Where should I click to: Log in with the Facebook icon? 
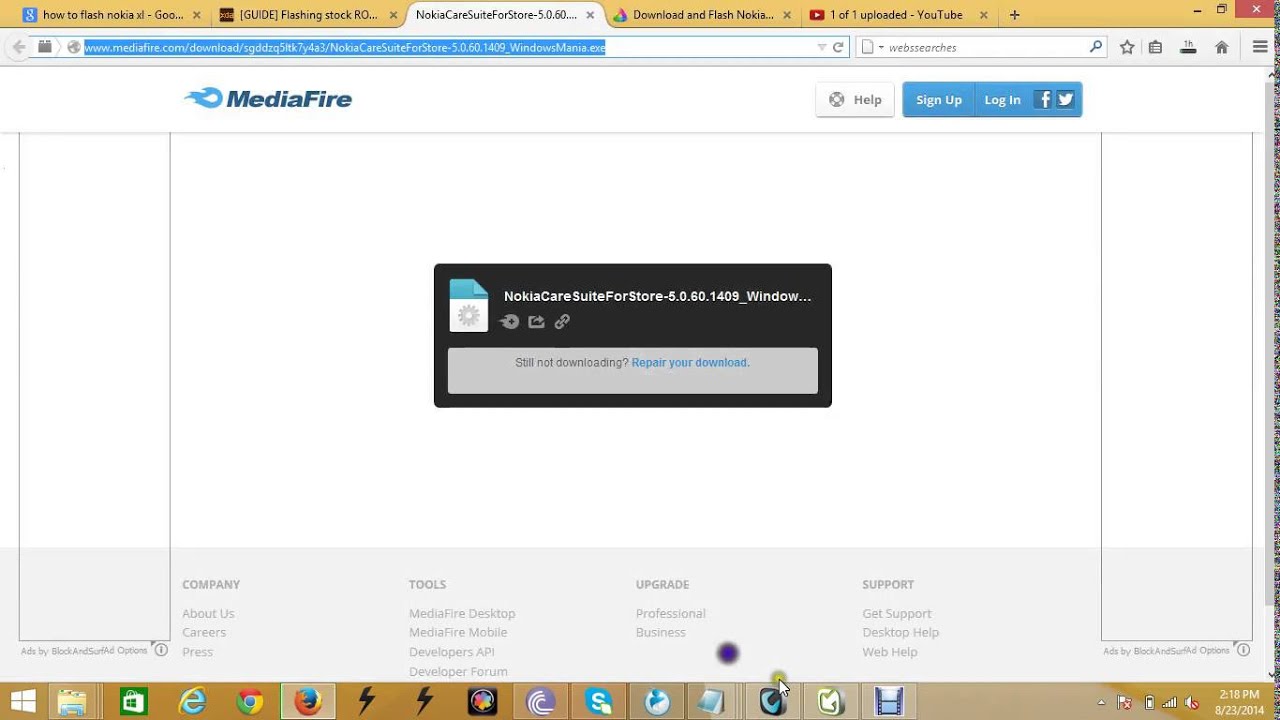click(1043, 99)
